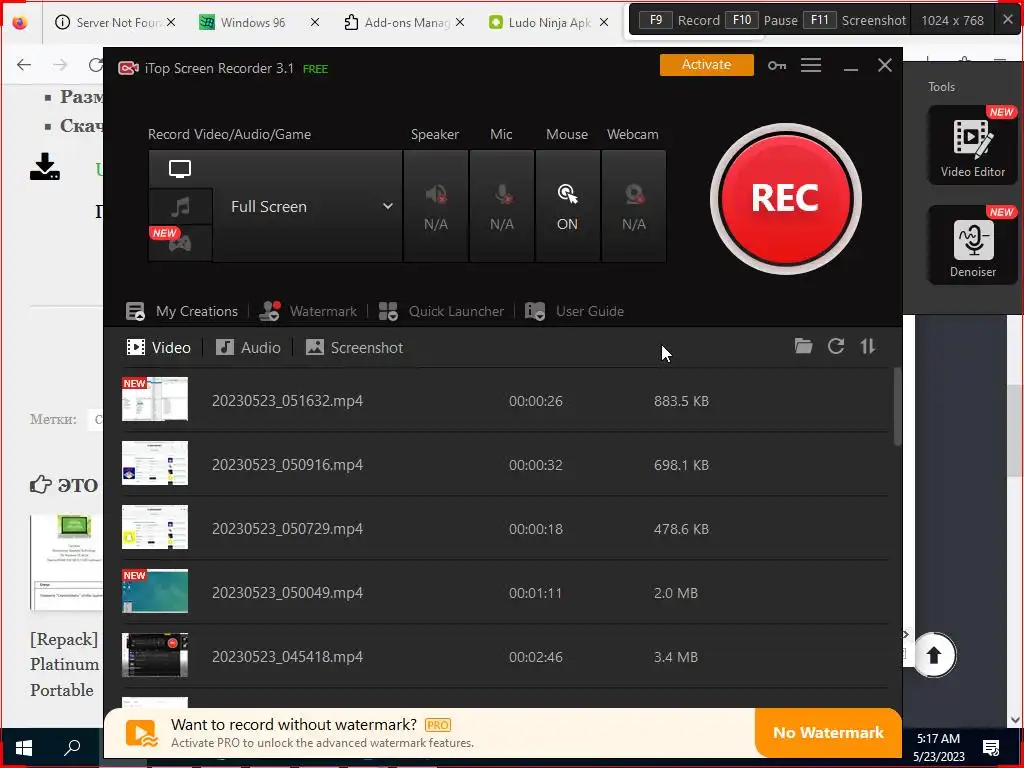Select file name 20230523_050916.mp4
The image size is (1024, 768).
point(287,465)
